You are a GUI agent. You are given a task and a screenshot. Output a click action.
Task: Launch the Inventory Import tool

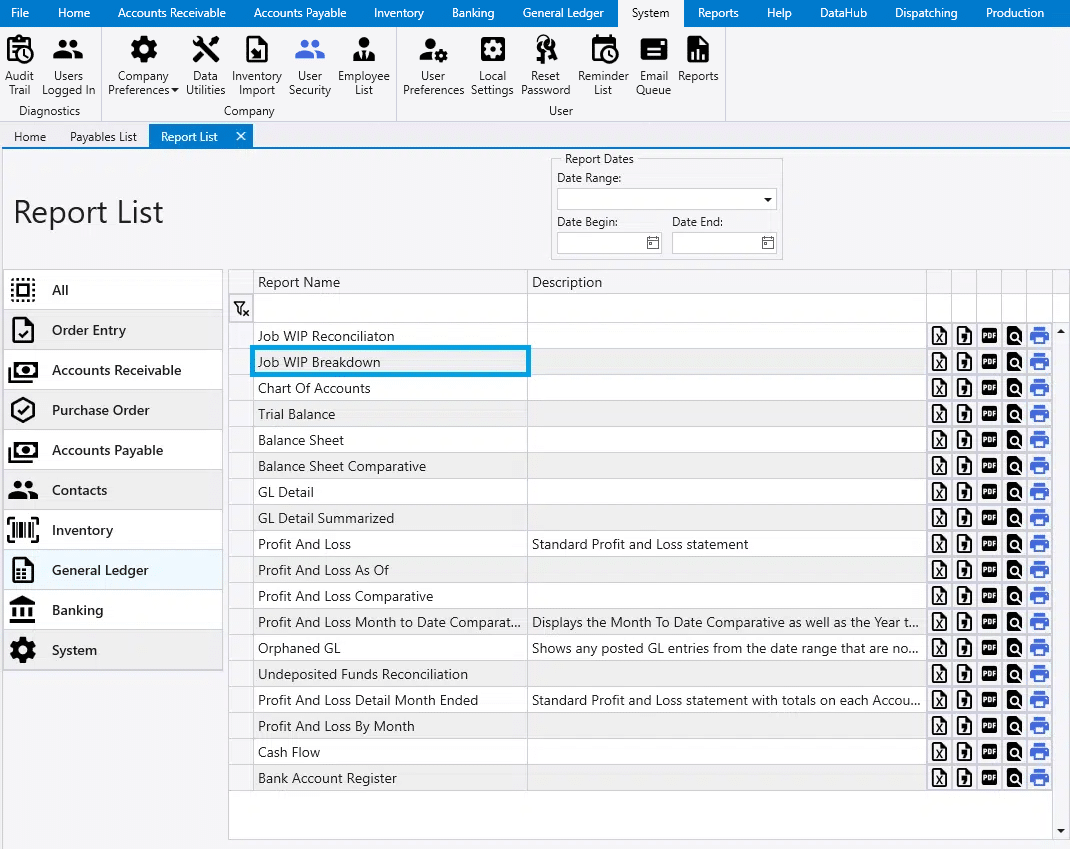tap(257, 66)
